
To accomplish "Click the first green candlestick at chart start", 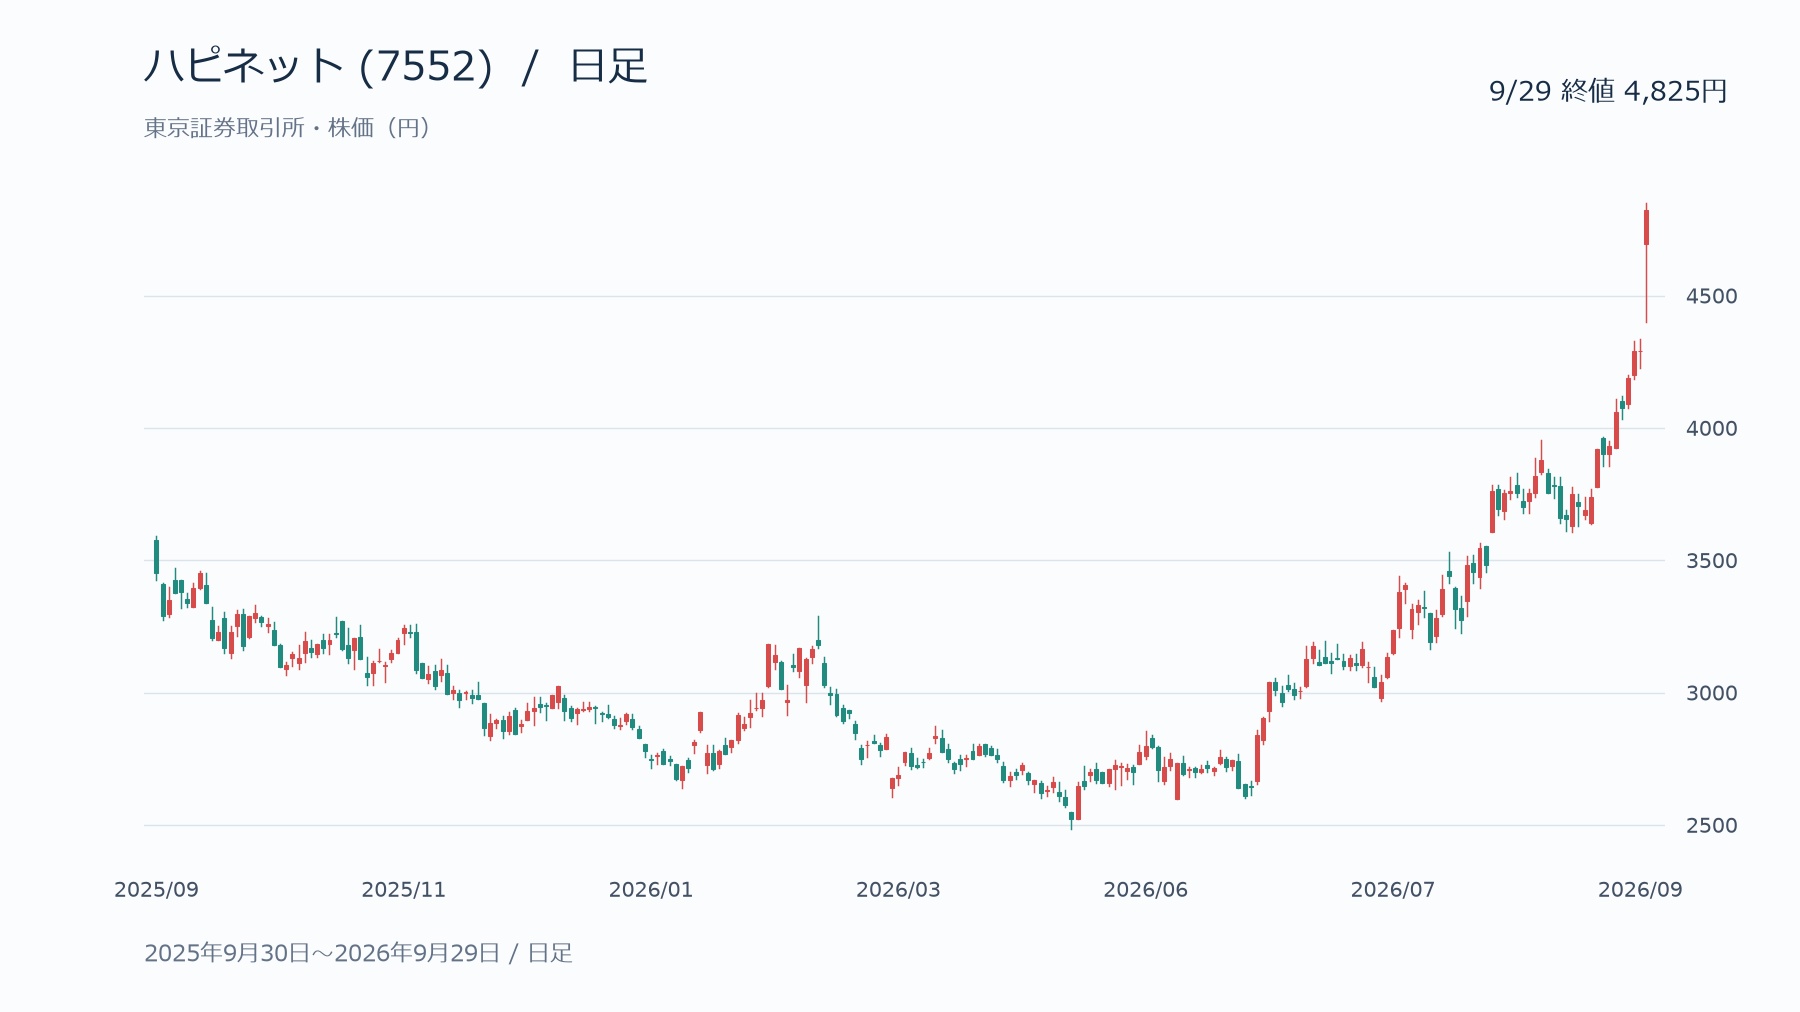I will pos(156,557).
